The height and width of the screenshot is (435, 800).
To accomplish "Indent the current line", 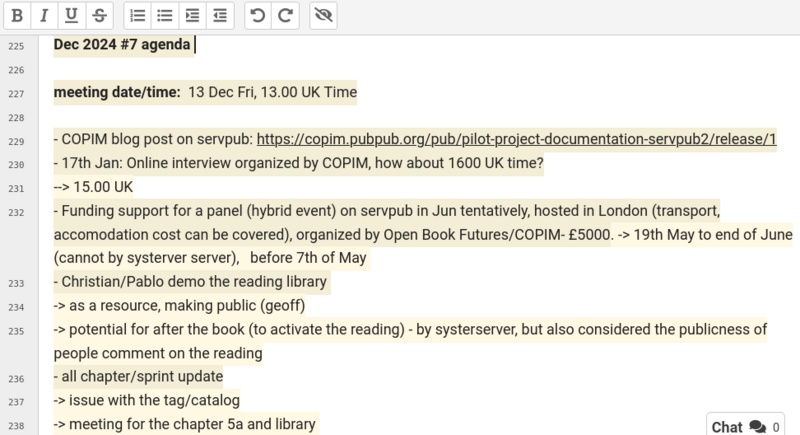I will click(192, 15).
